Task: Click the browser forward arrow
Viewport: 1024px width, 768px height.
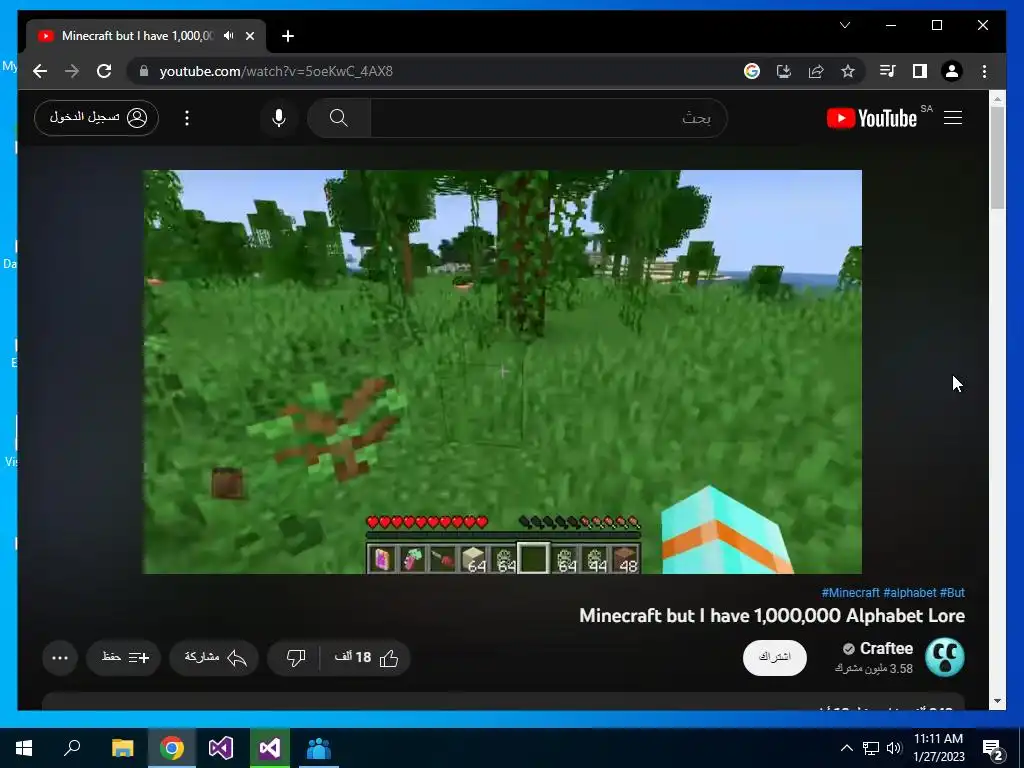Action: (x=72, y=71)
